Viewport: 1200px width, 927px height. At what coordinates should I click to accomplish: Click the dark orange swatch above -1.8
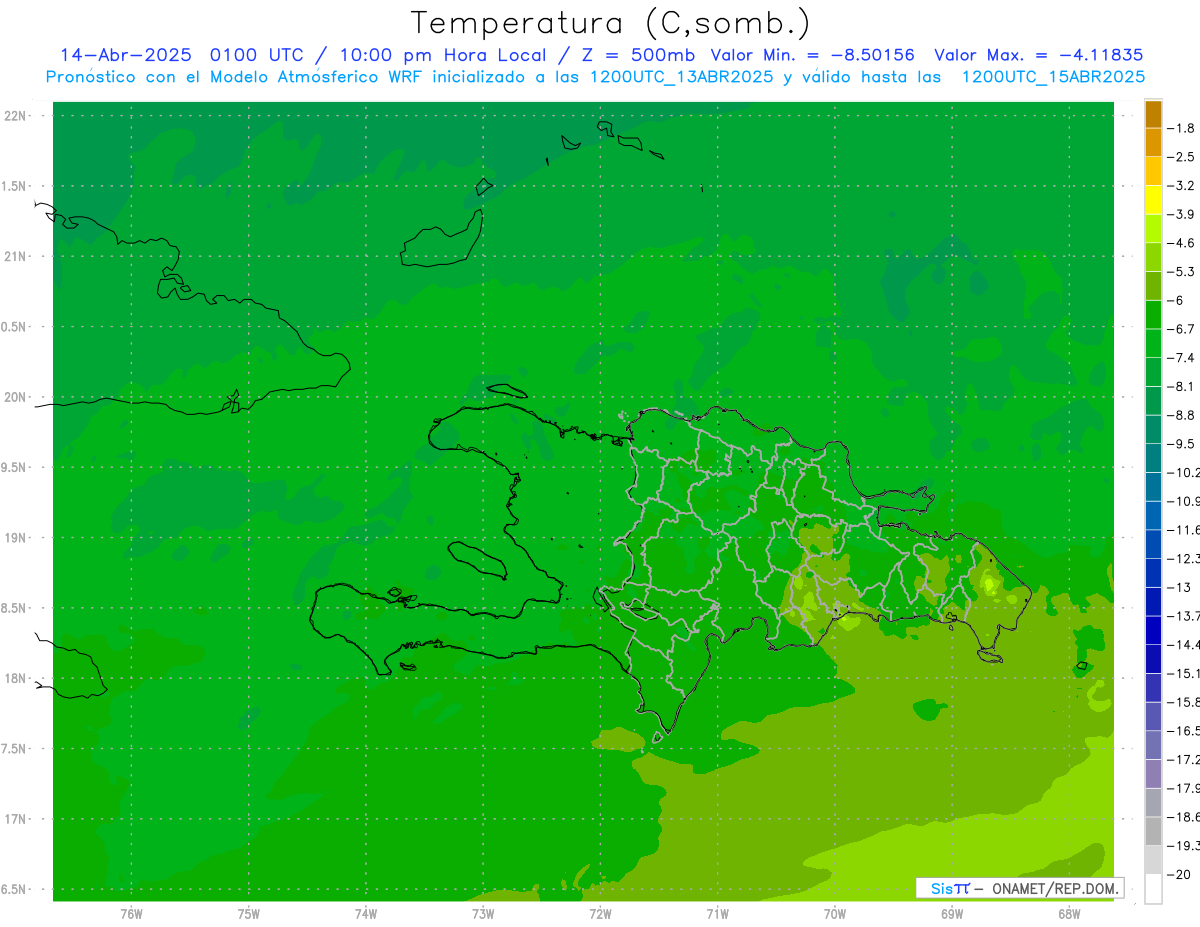coord(1153,115)
